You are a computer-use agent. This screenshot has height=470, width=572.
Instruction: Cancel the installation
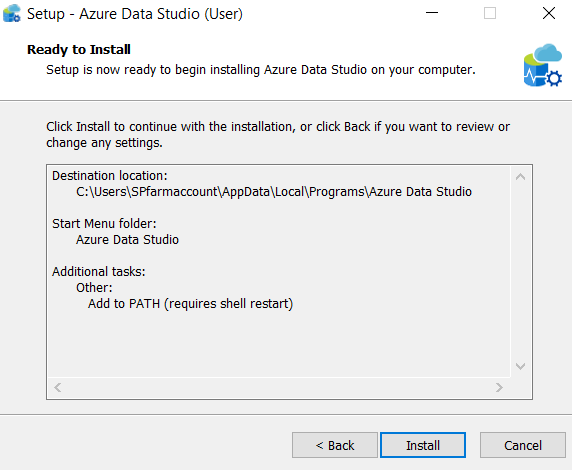pyautogui.click(x=523, y=445)
